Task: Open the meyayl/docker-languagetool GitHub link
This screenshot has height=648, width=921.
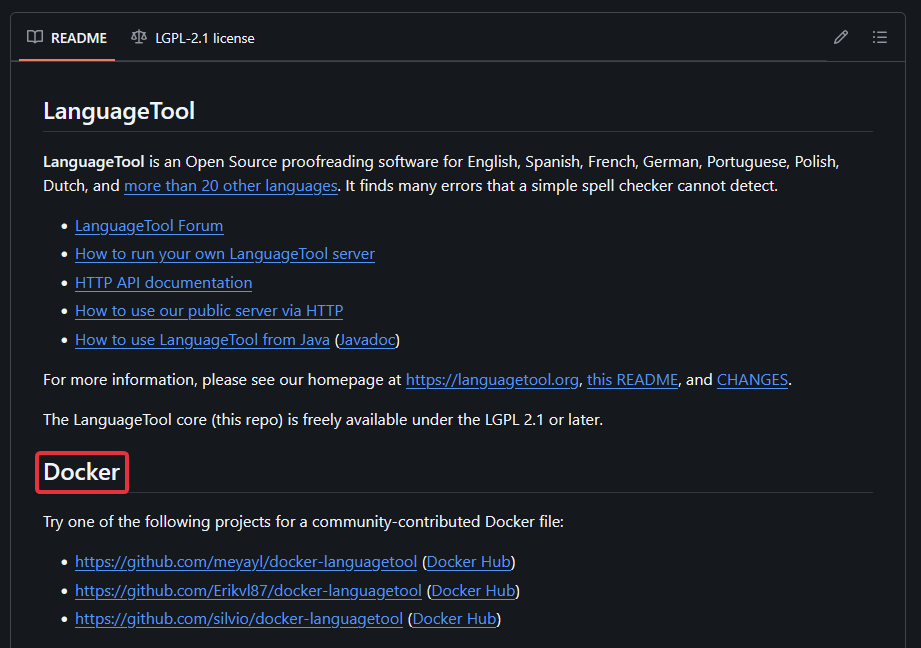Action: 246,562
